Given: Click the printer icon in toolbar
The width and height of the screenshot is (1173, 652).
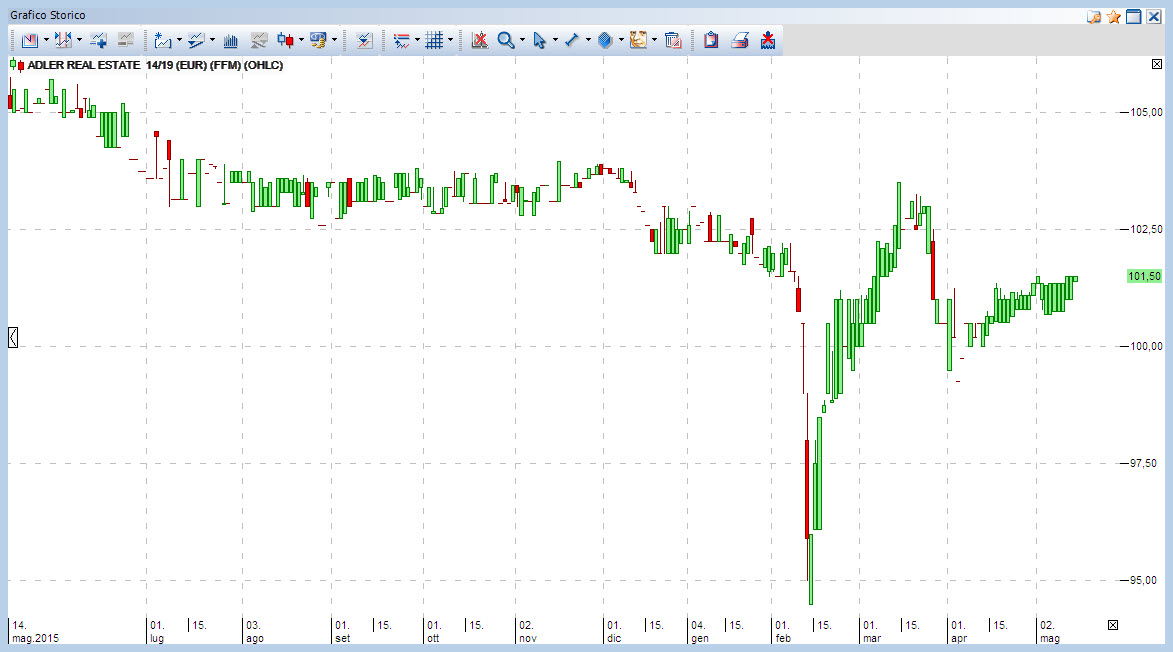Looking at the screenshot, I should 740,40.
